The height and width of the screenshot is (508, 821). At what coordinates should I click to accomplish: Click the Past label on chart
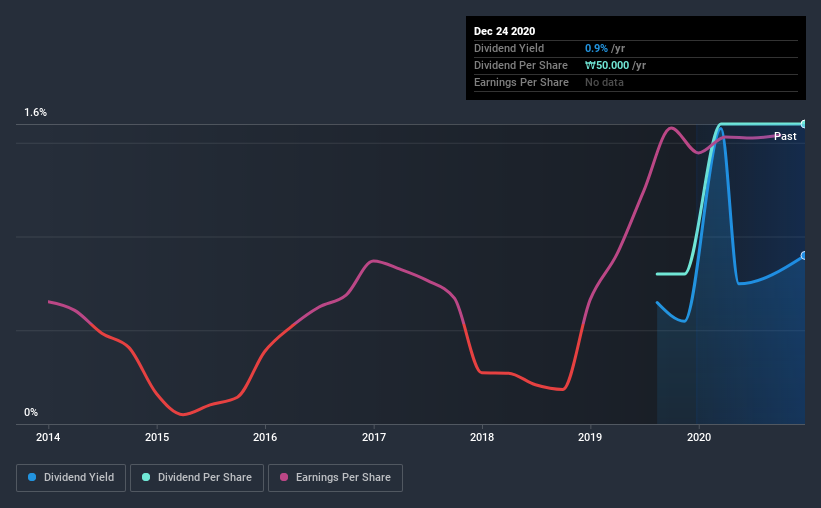click(785, 136)
